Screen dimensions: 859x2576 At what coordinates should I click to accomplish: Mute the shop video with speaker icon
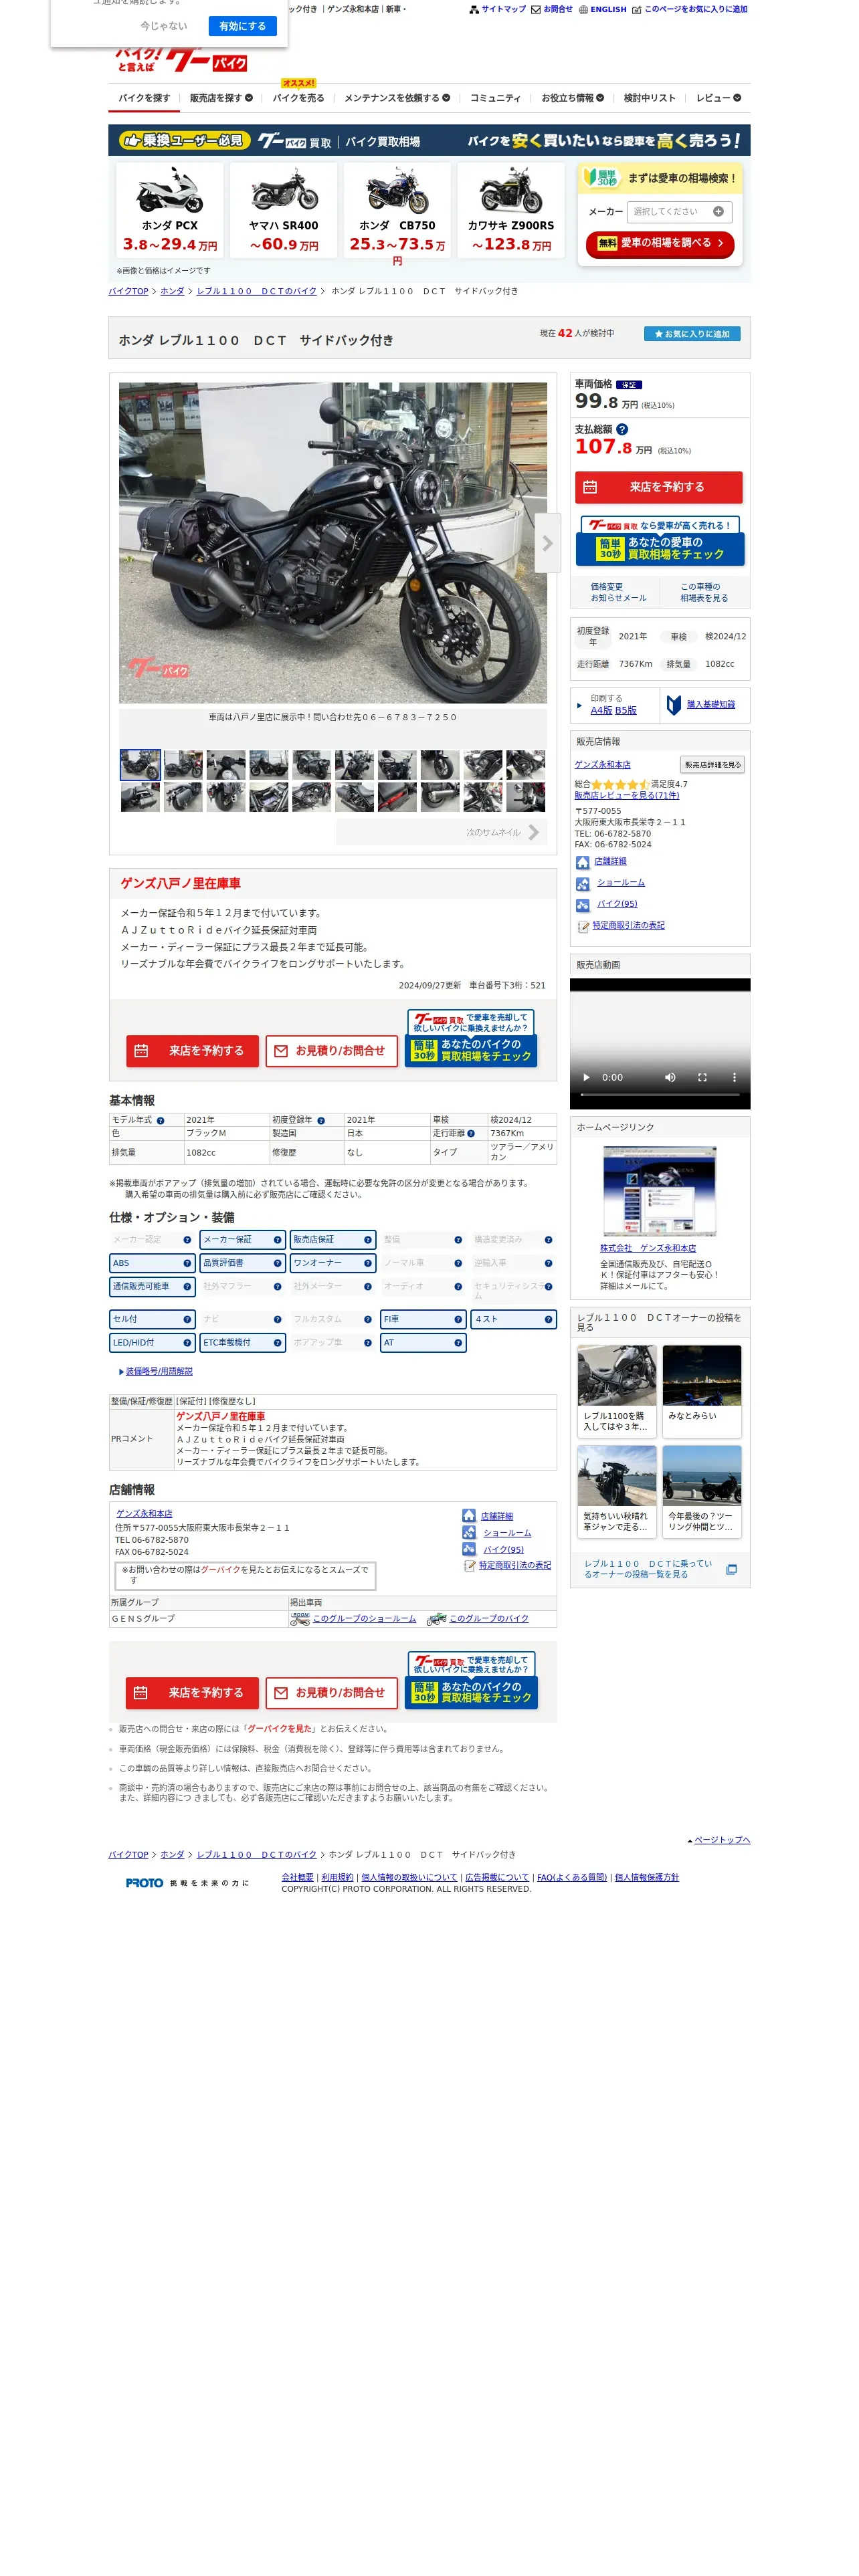[x=670, y=1077]
